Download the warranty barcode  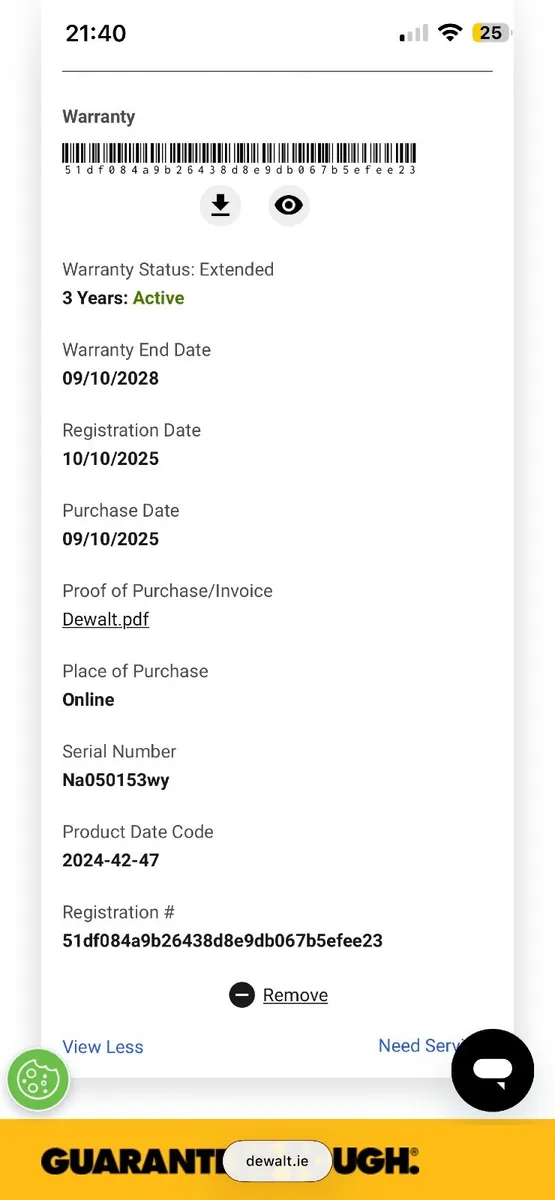(220, 205)
